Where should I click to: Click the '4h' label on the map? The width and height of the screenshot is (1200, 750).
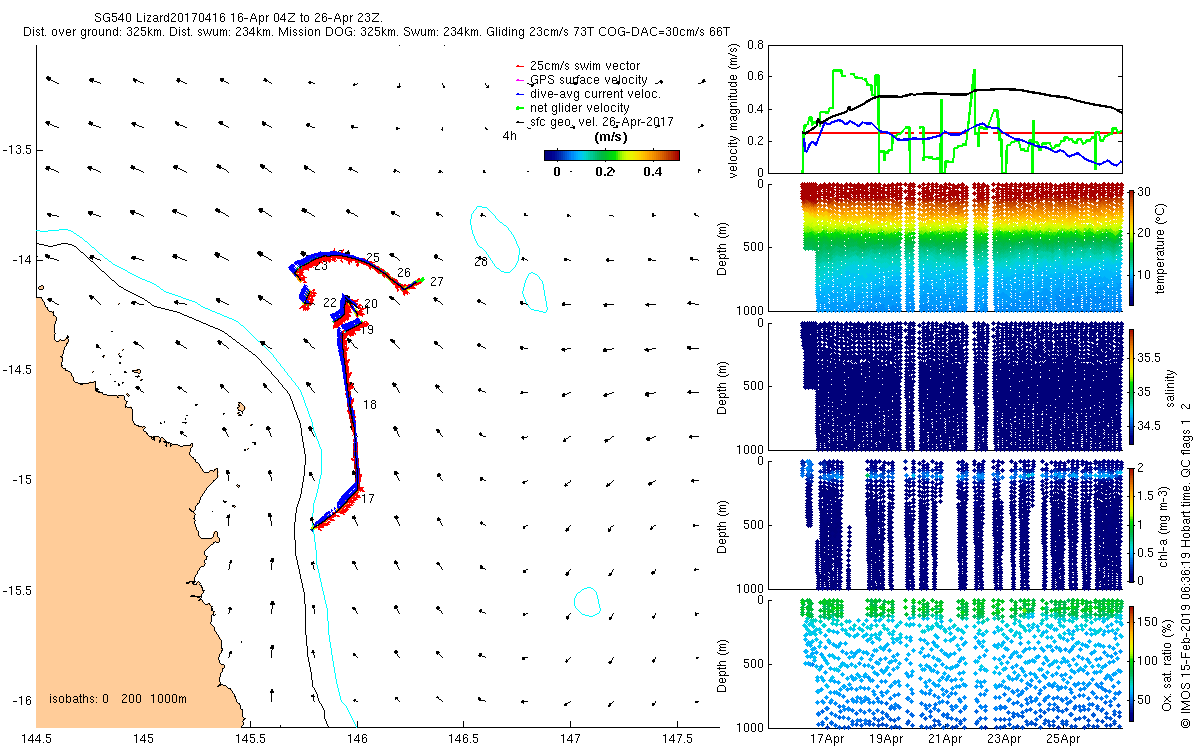coord(510,136)
